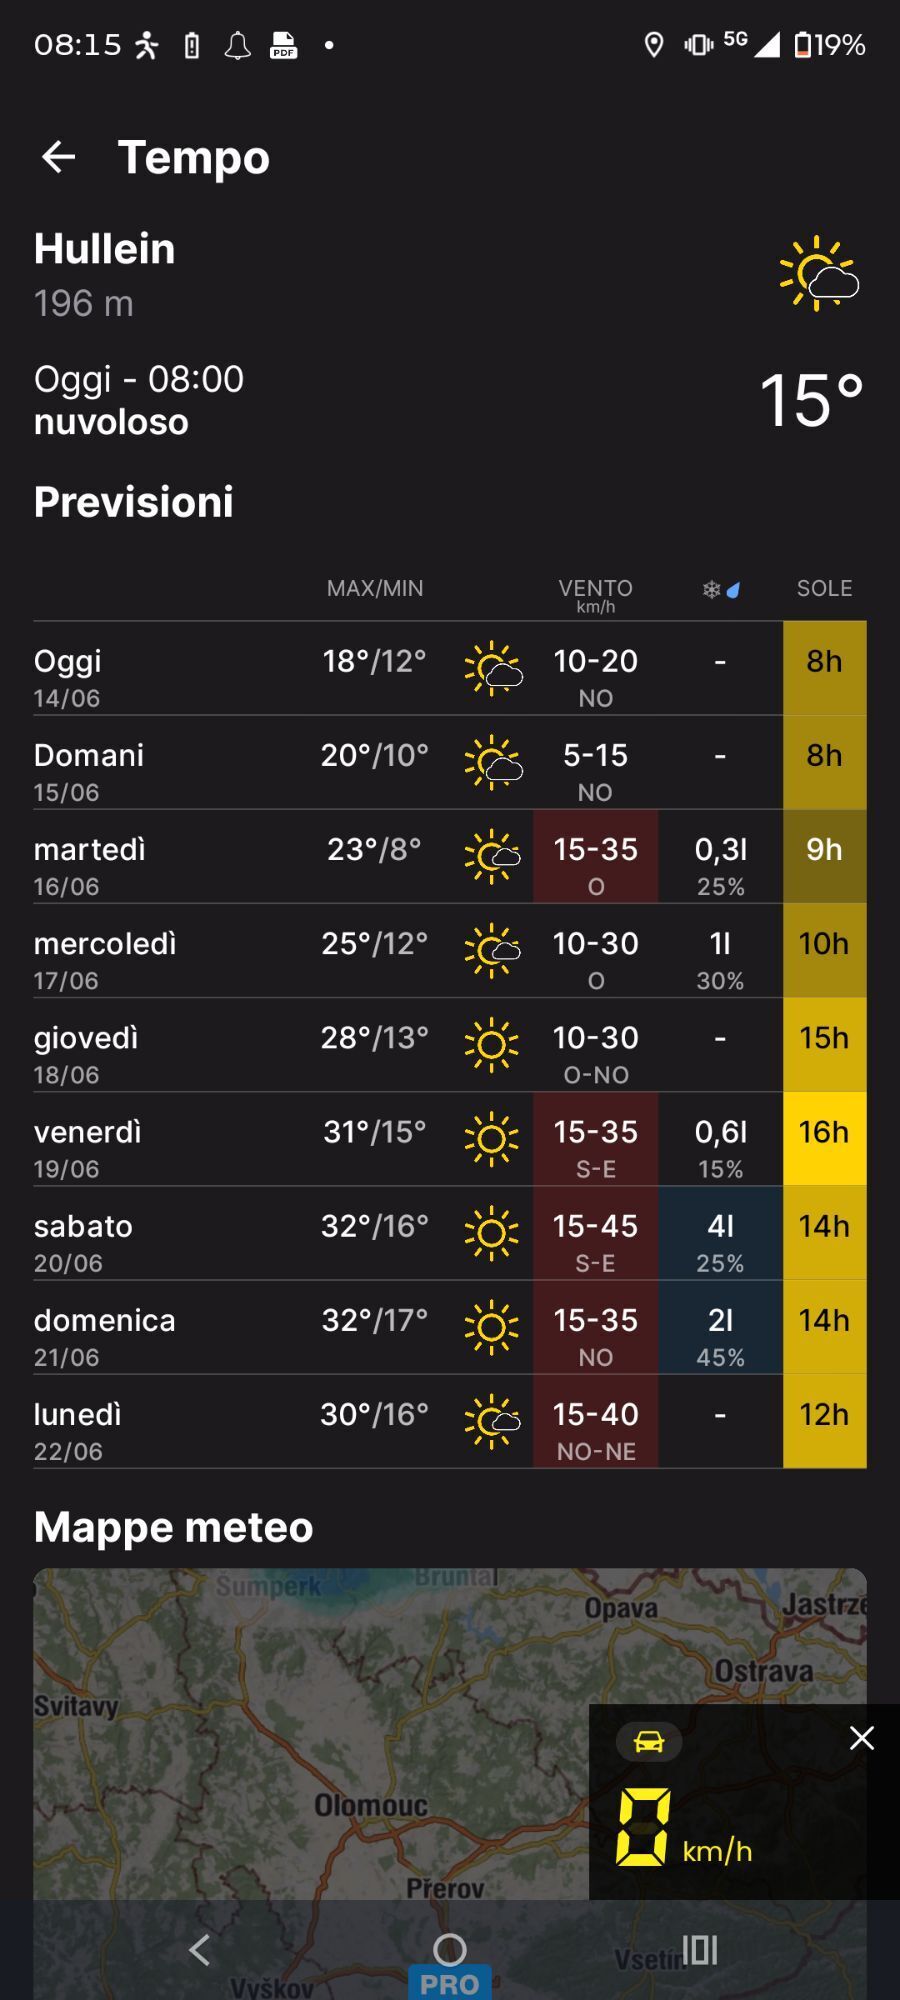The image size is (900, 2000).
Task: Tap the Android home circle button
Action: [450, 1949]
